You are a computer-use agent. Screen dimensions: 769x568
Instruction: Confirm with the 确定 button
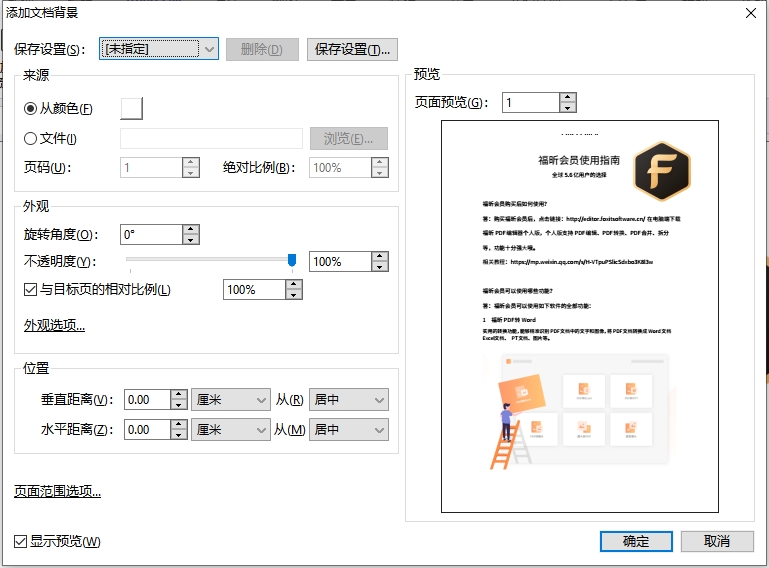click(x=636, y=541)
